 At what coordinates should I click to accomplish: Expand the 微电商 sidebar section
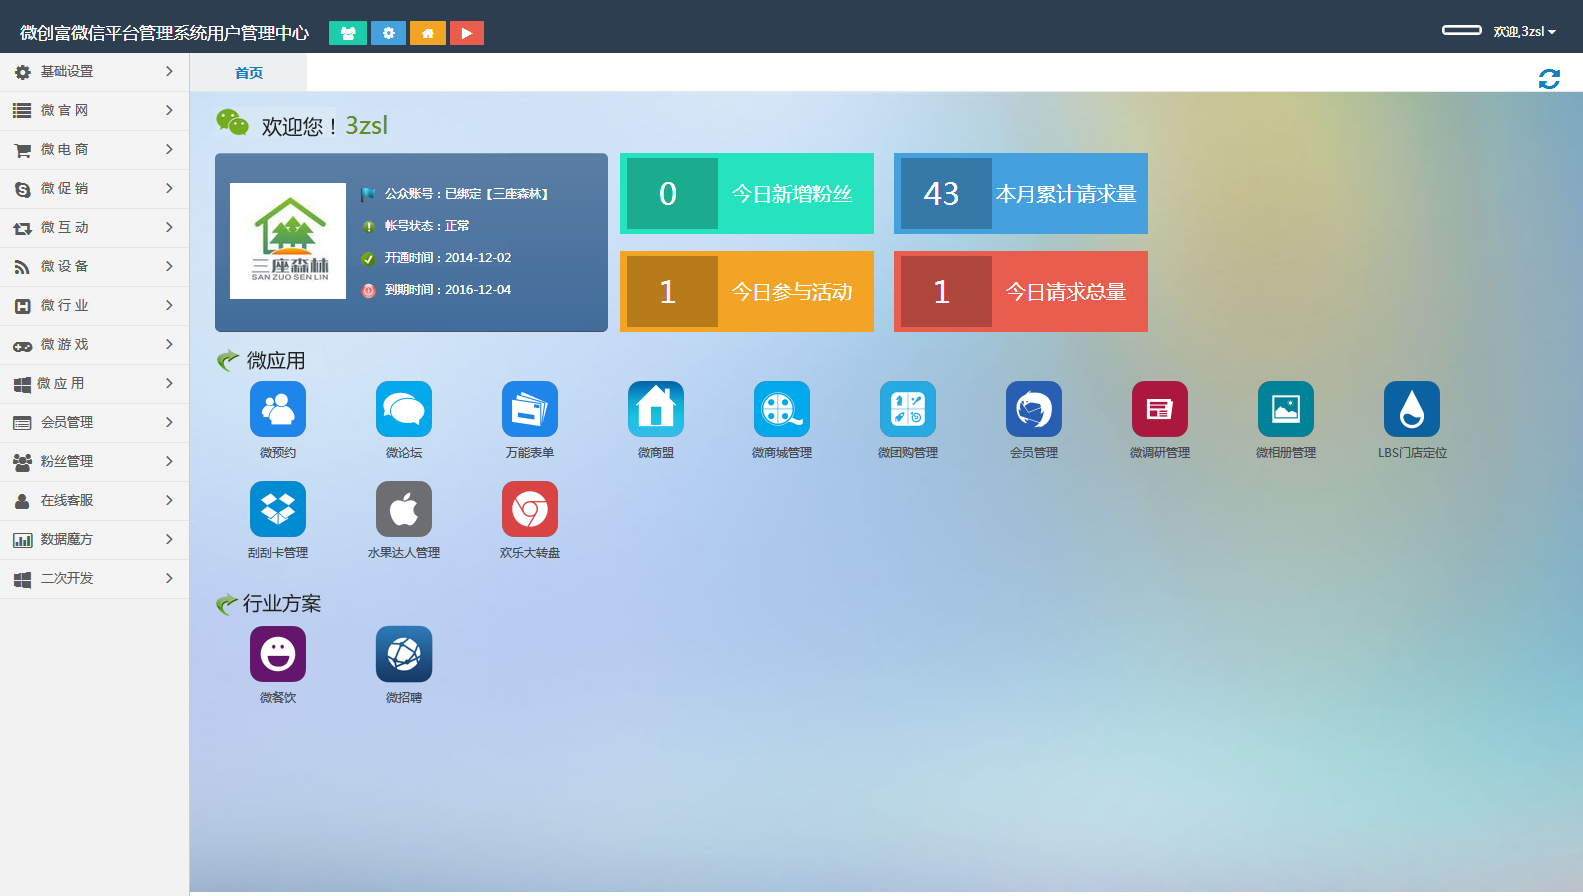pyautogui.click(x=94, y=150)
